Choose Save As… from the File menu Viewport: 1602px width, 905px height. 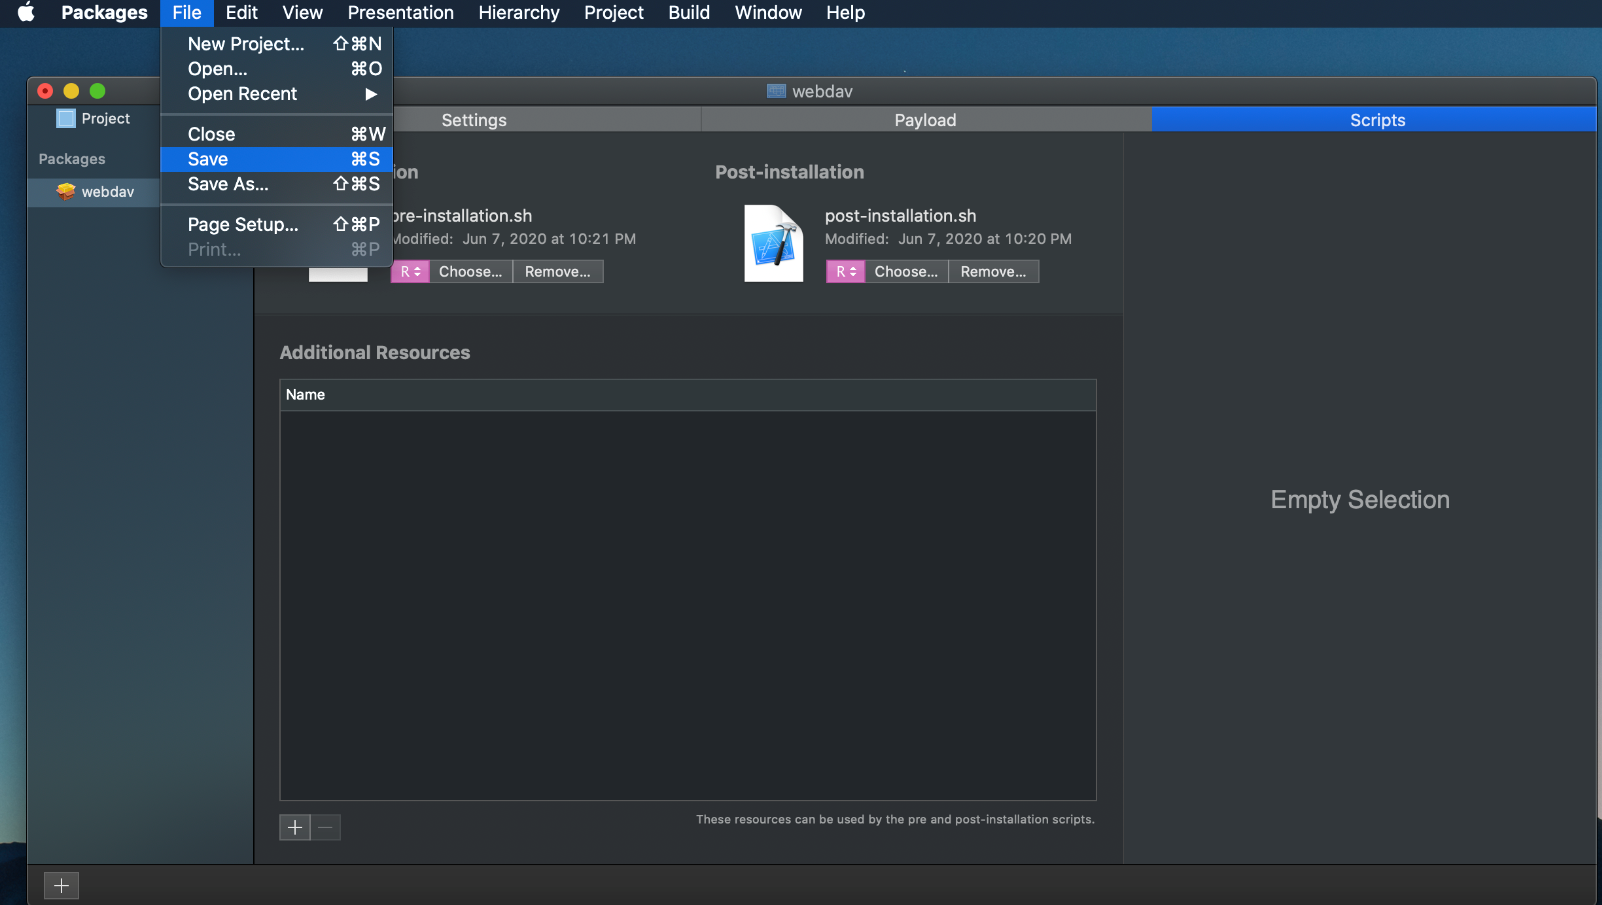(276, 184)
